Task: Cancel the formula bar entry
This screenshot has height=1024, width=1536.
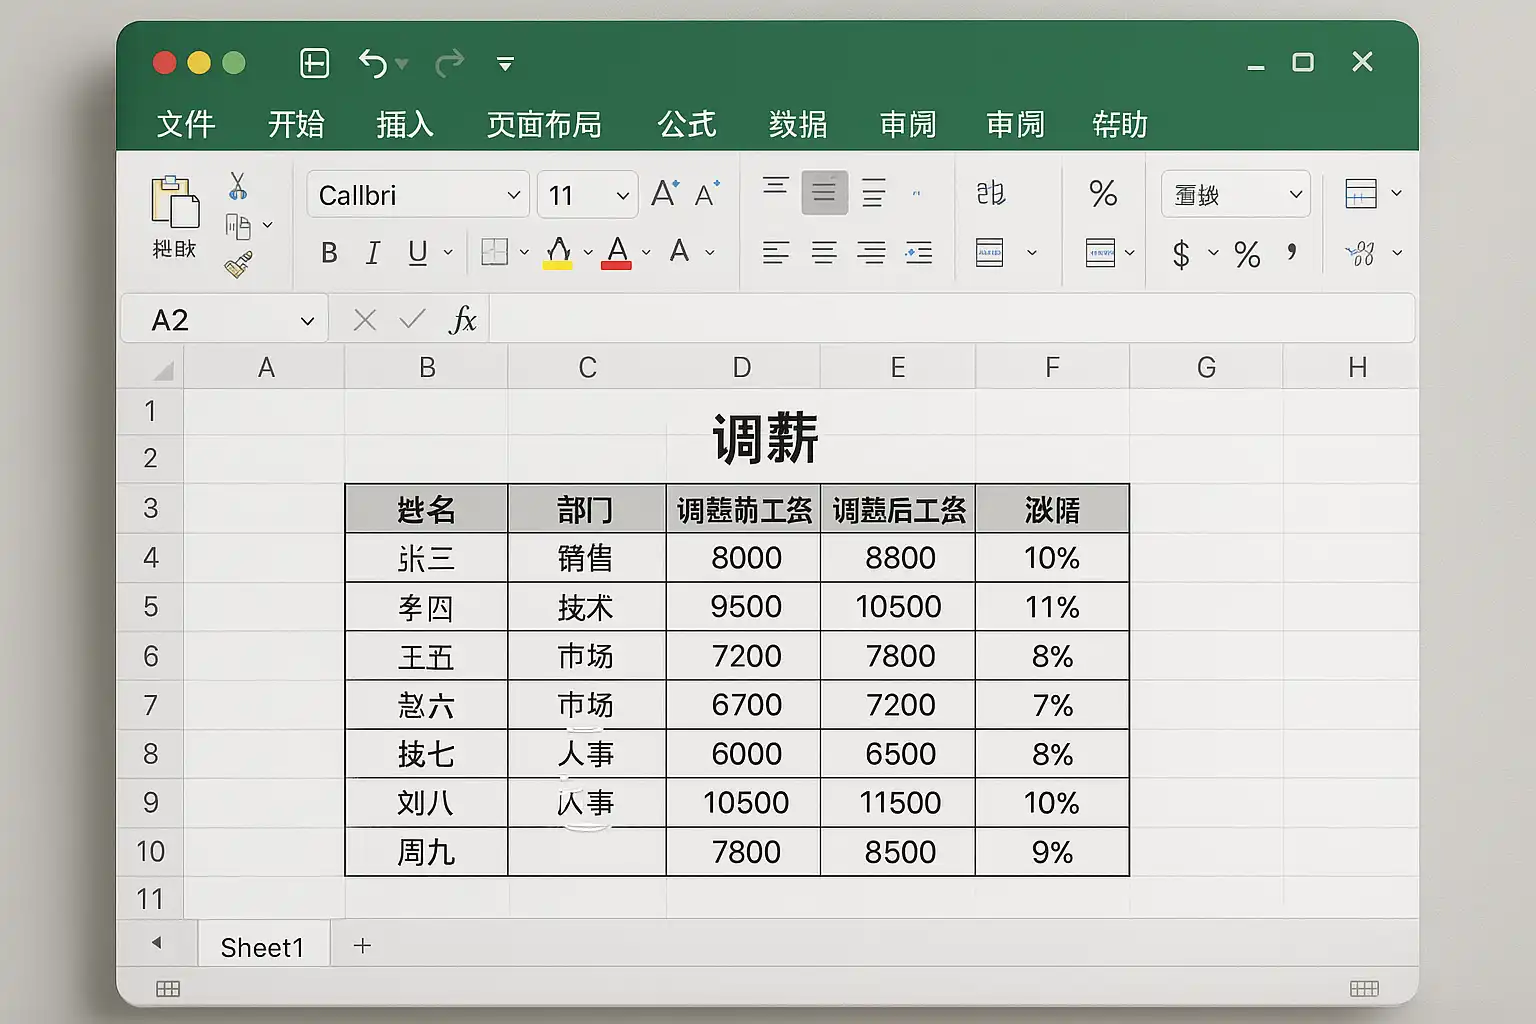Action: (x=365, y=320)
